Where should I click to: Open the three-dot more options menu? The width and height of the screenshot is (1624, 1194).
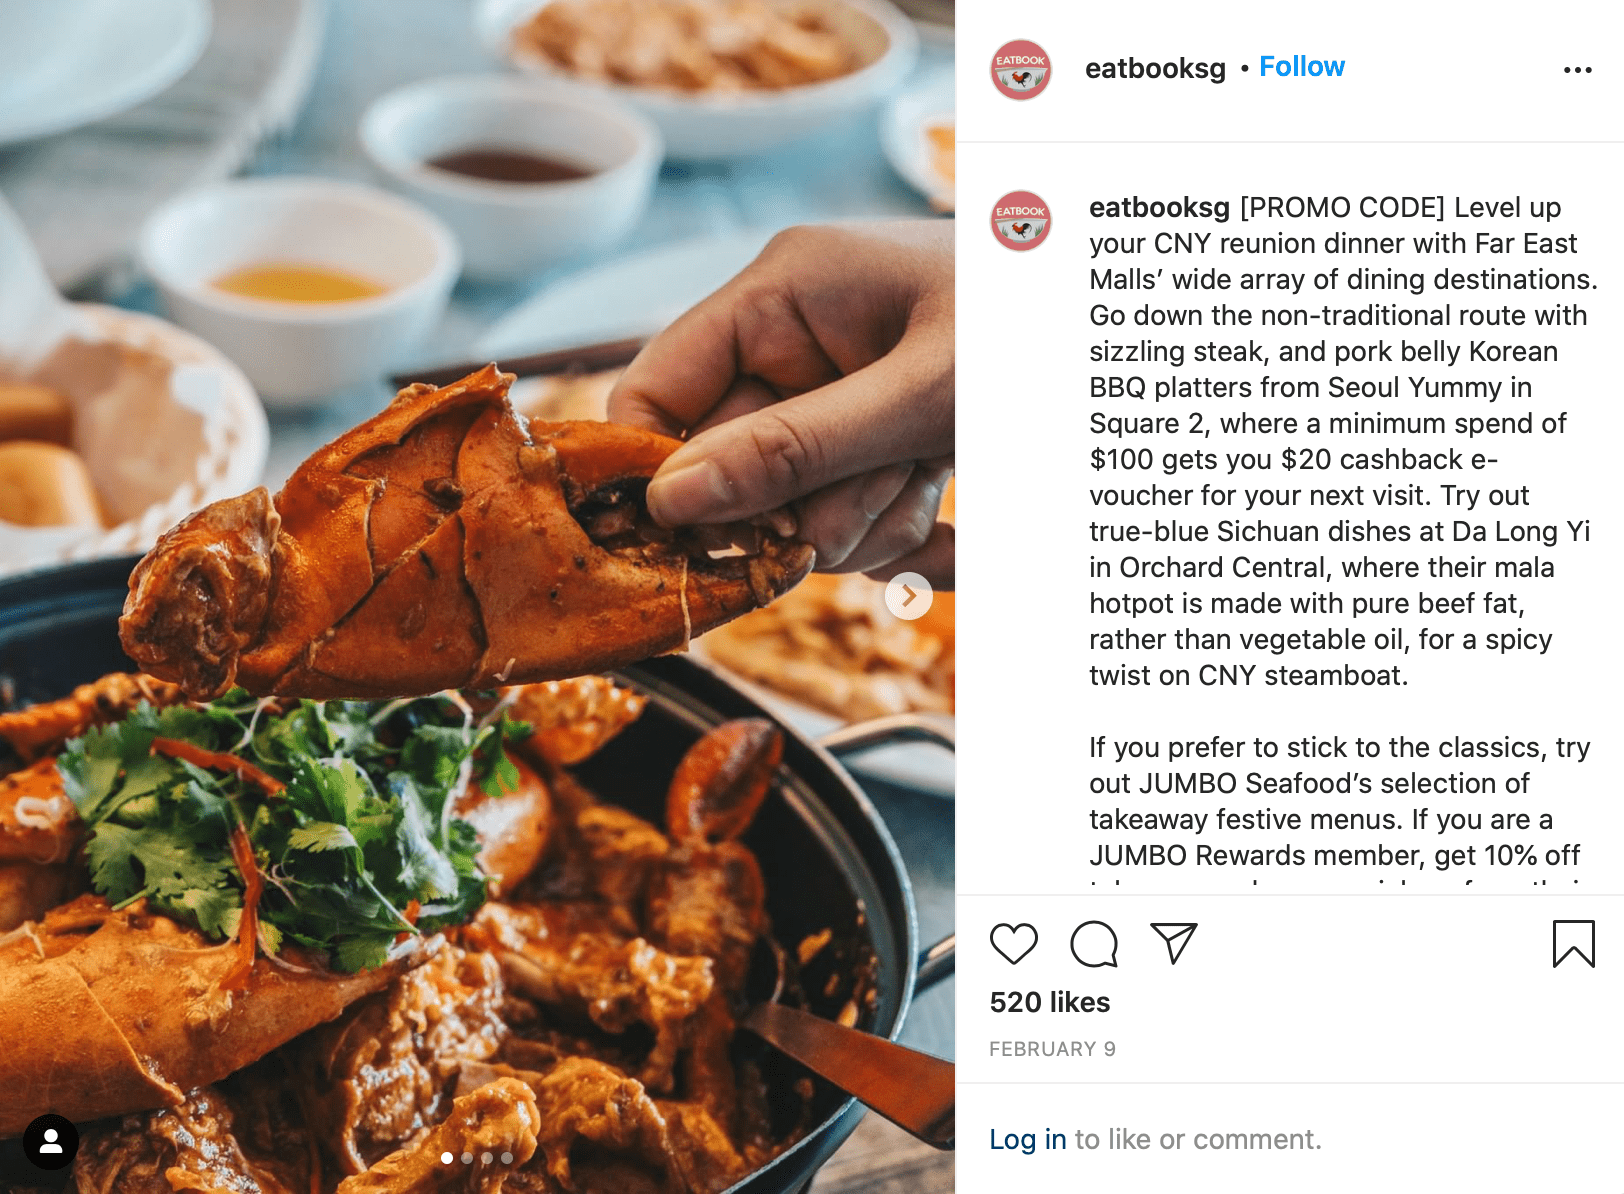(x=1577, y=70)
